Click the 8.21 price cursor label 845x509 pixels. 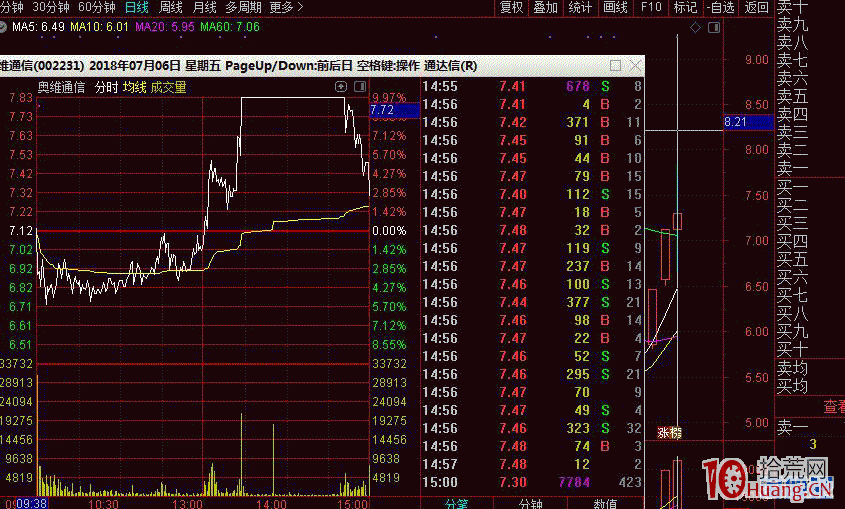pyautogui.click(x=748, y=122)
